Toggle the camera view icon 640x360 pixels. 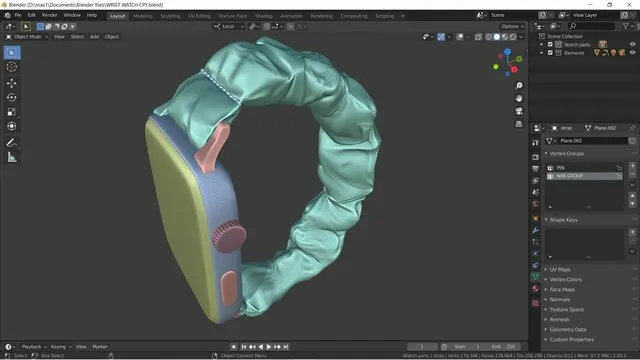click(519, 111)
